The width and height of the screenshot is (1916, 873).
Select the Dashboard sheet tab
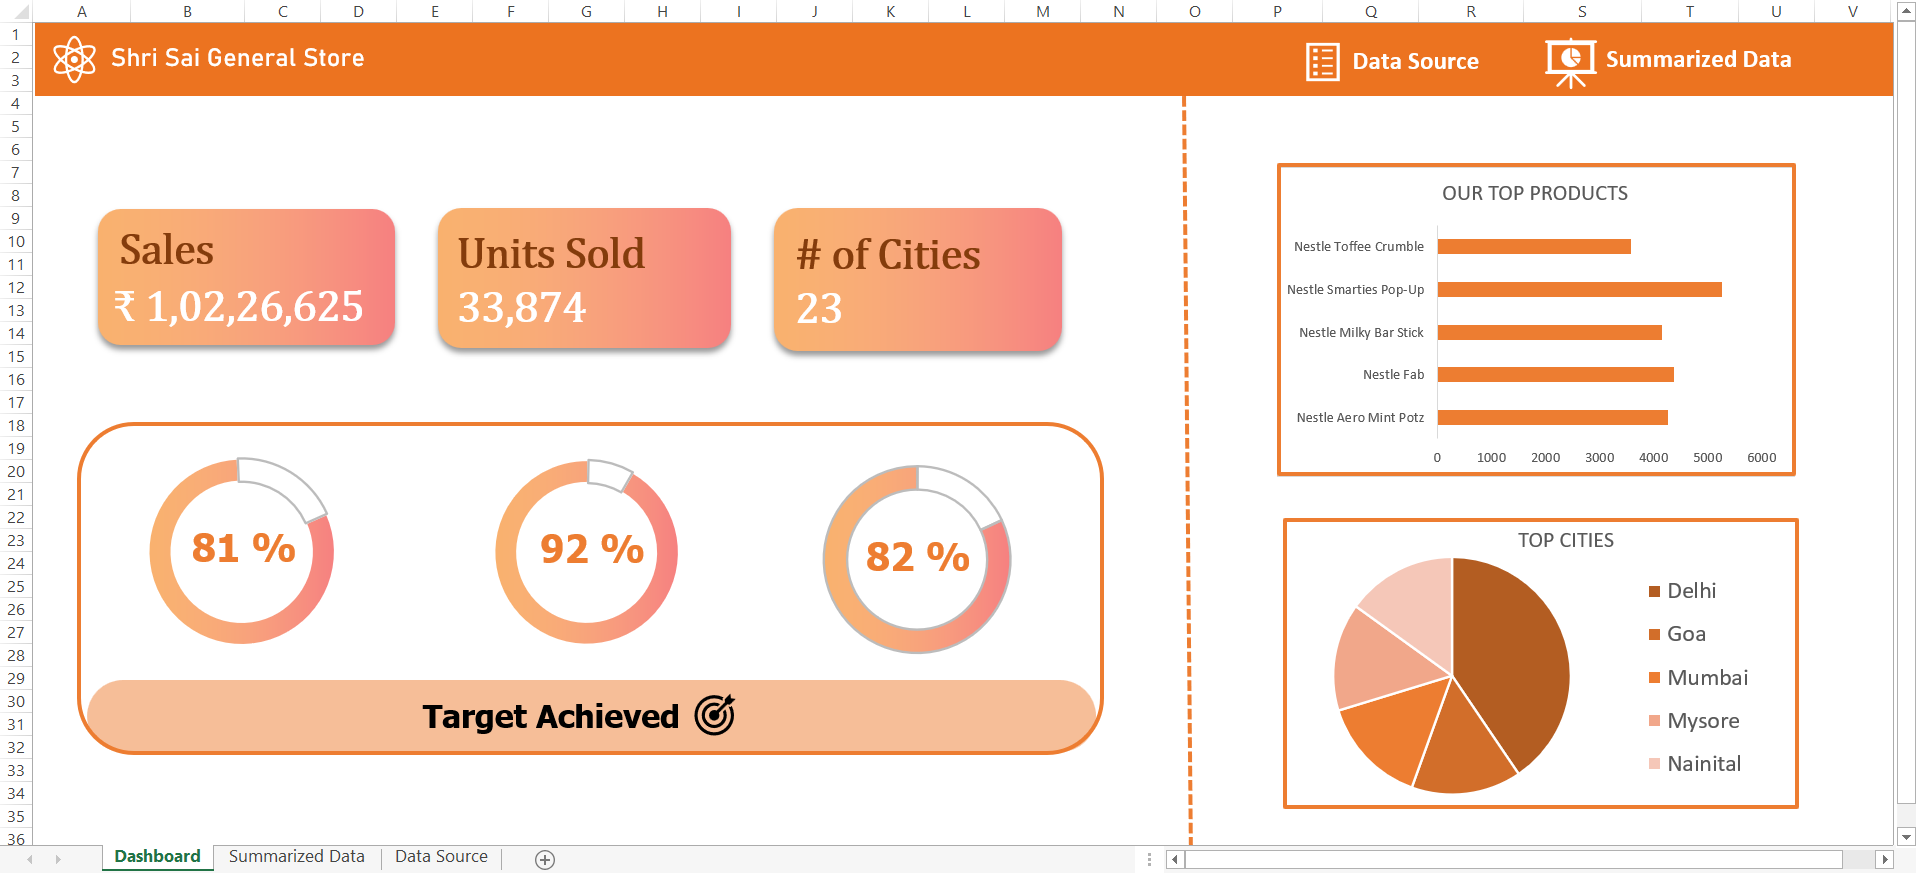coord(157,857)
